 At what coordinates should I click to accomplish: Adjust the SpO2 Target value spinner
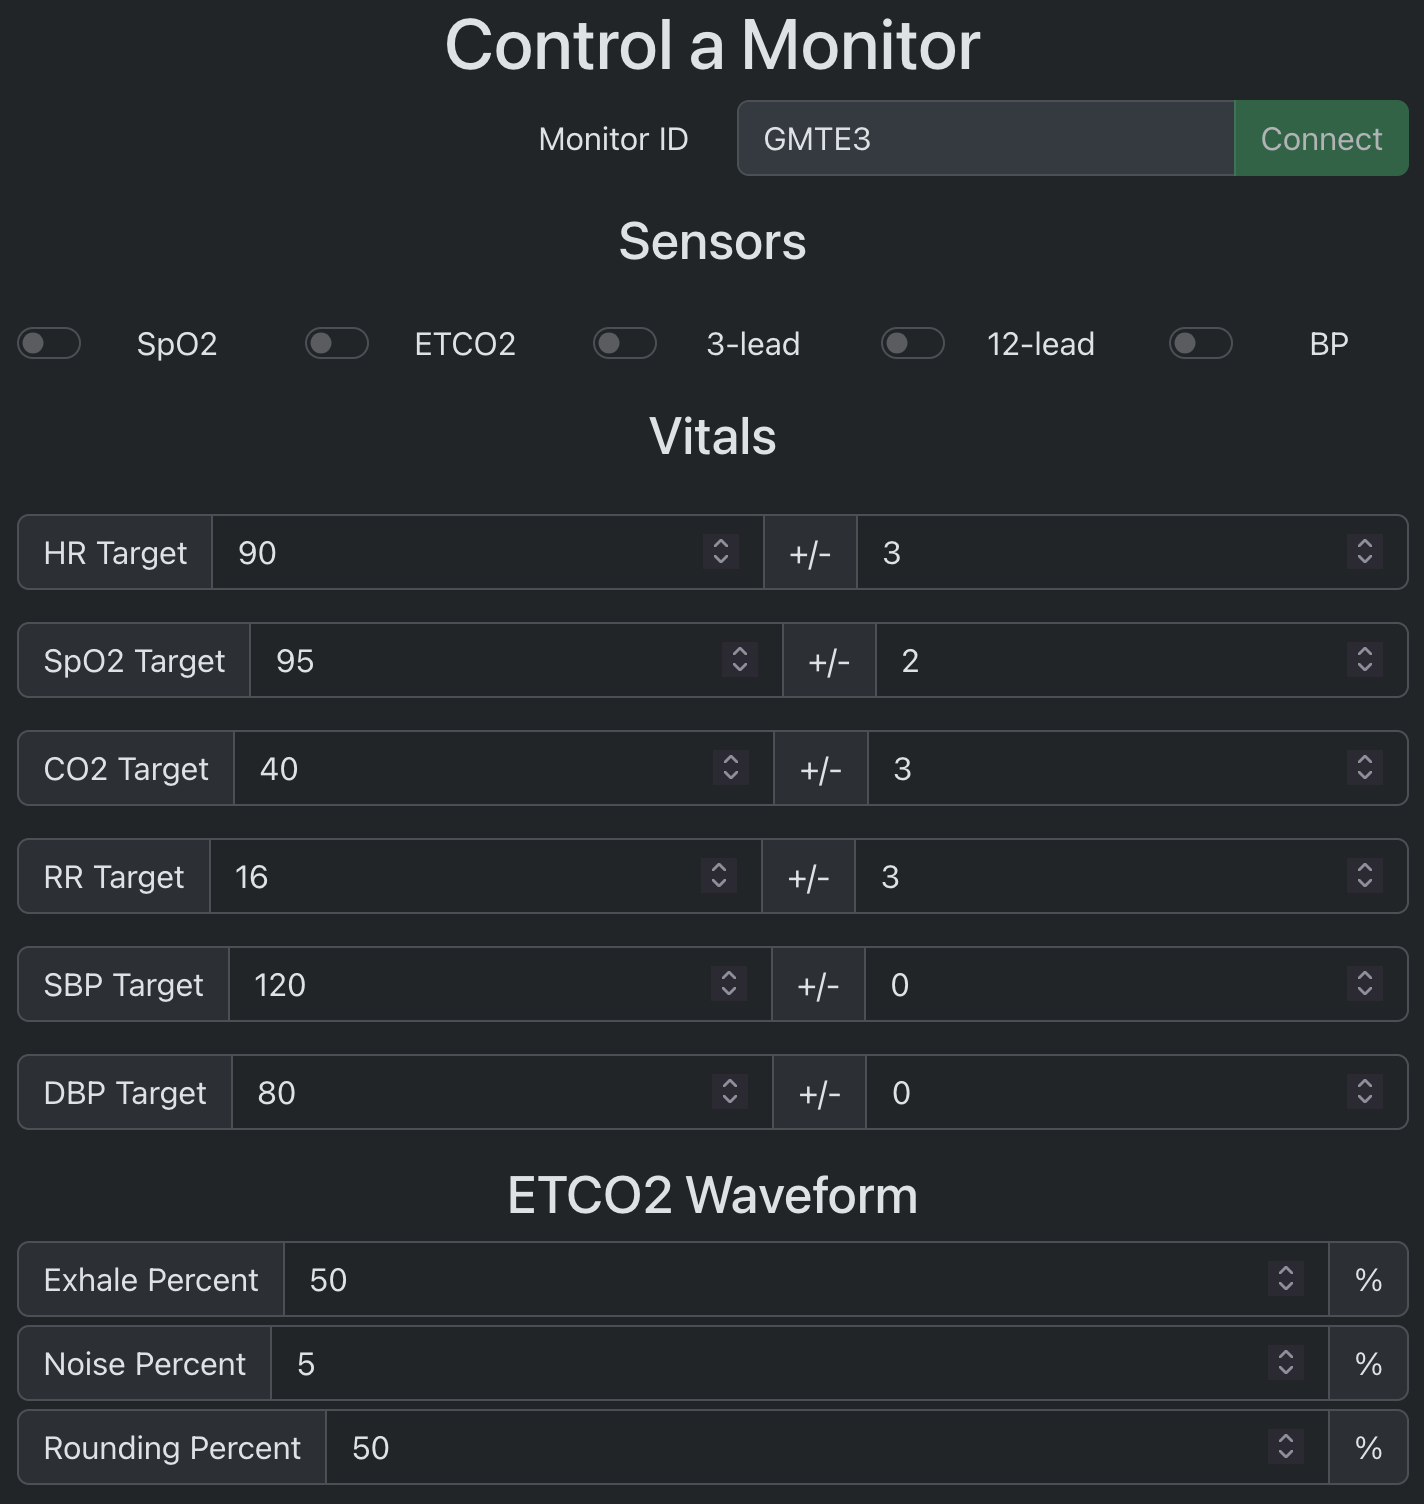click(x=740, y=659)
